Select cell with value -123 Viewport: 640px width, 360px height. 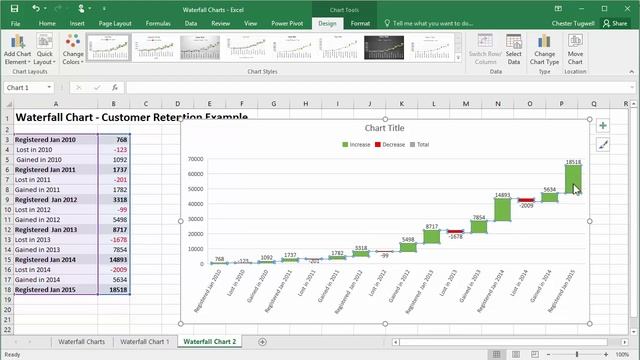(113, 150)
